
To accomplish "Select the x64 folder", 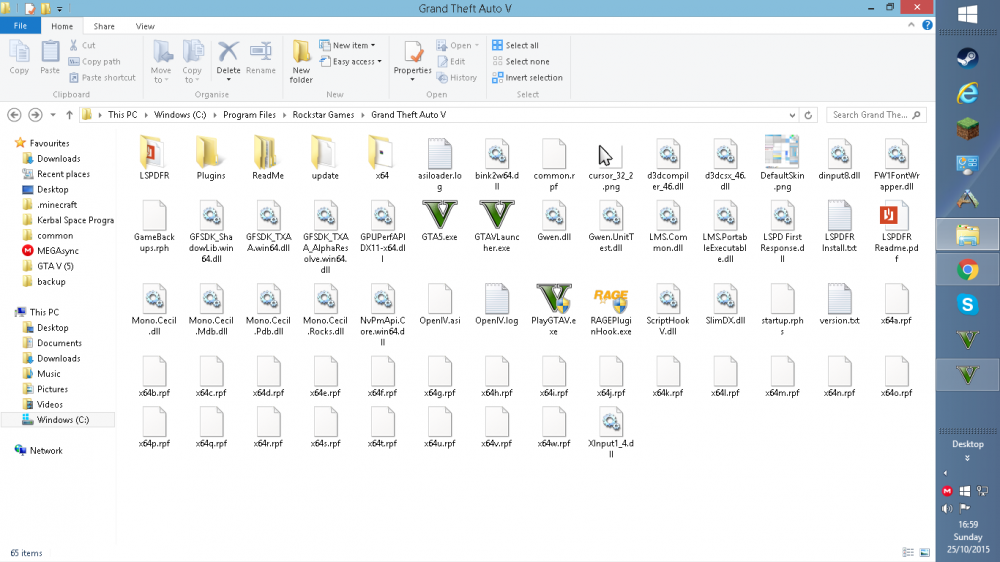I will [x=381, y=152].
